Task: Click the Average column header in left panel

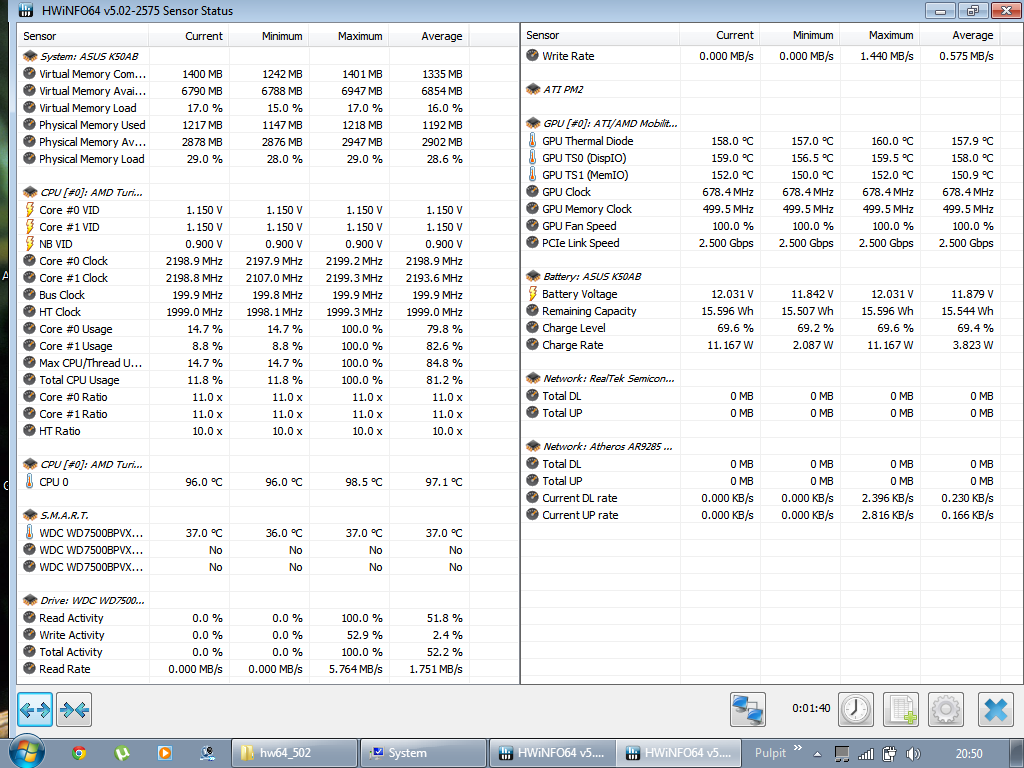Action: [429, 37]
